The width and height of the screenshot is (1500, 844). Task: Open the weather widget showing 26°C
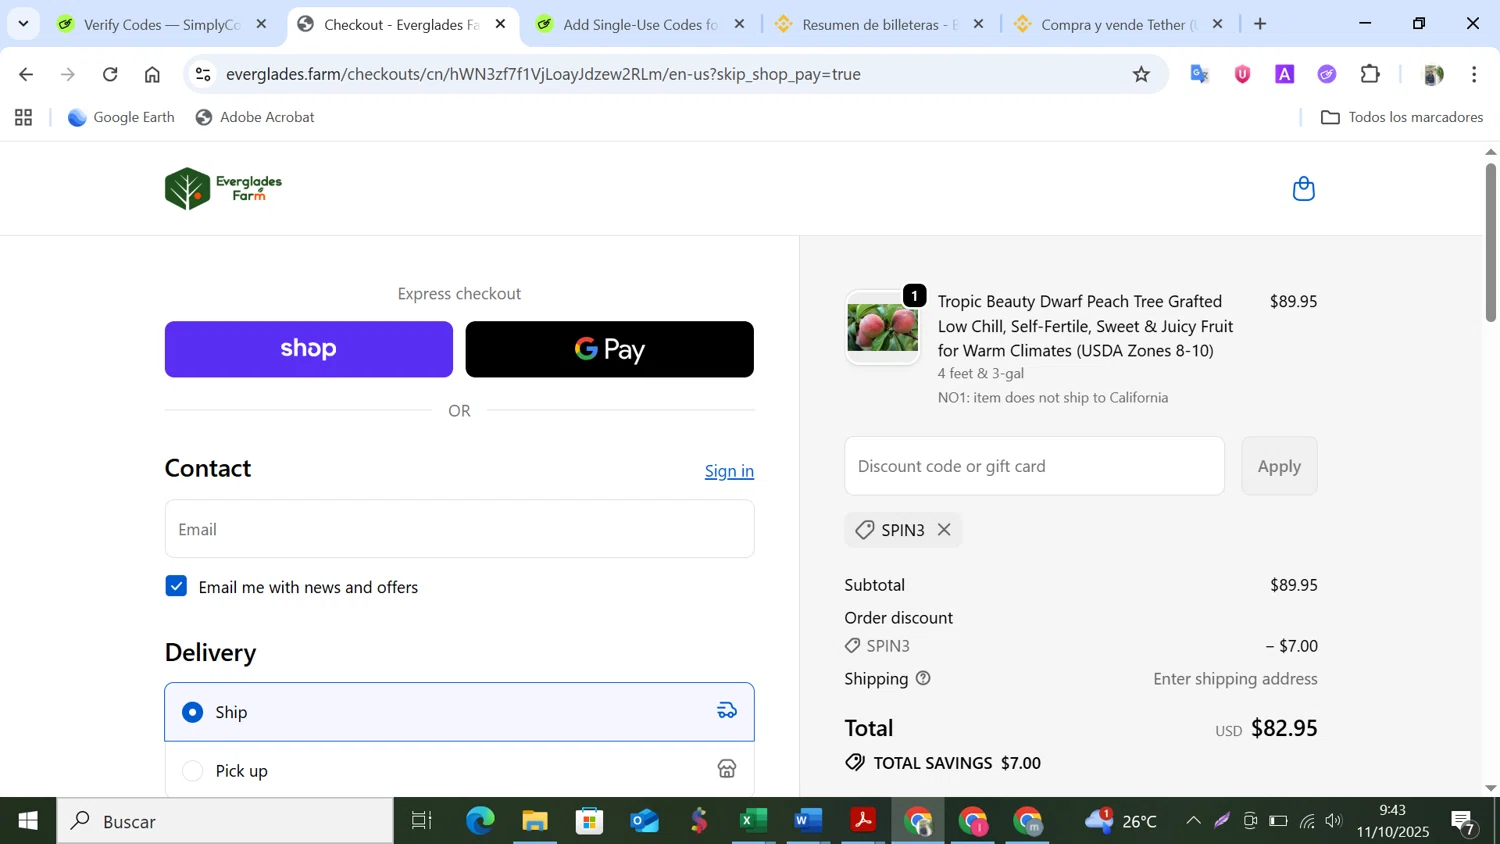coord(1121,821)
